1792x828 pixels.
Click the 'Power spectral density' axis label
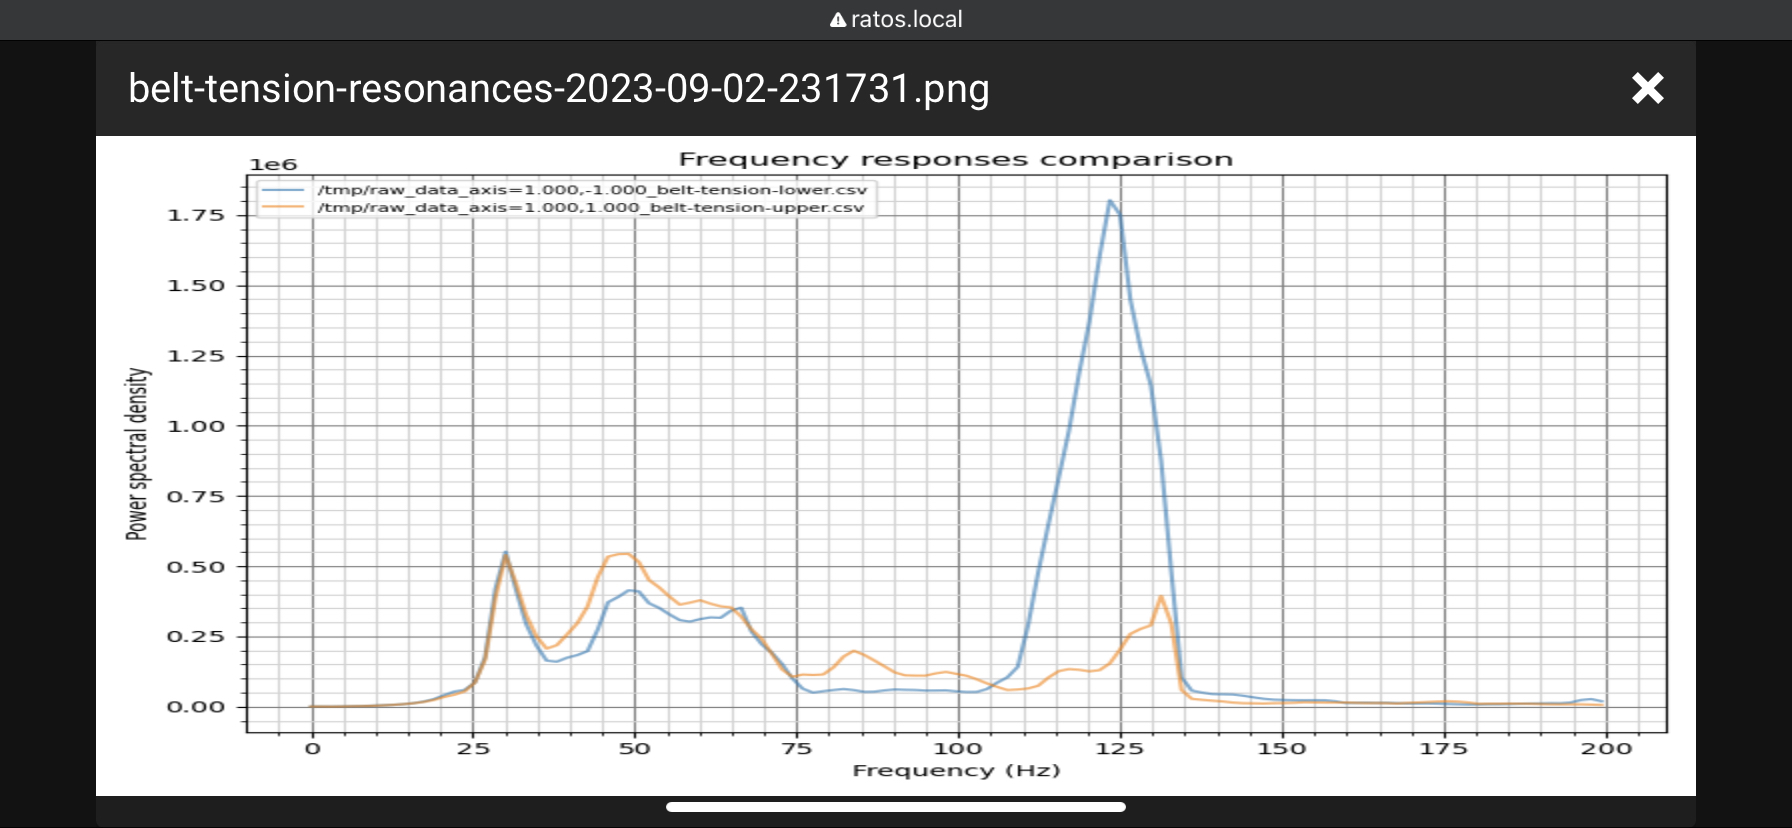[x=137, y=453]
